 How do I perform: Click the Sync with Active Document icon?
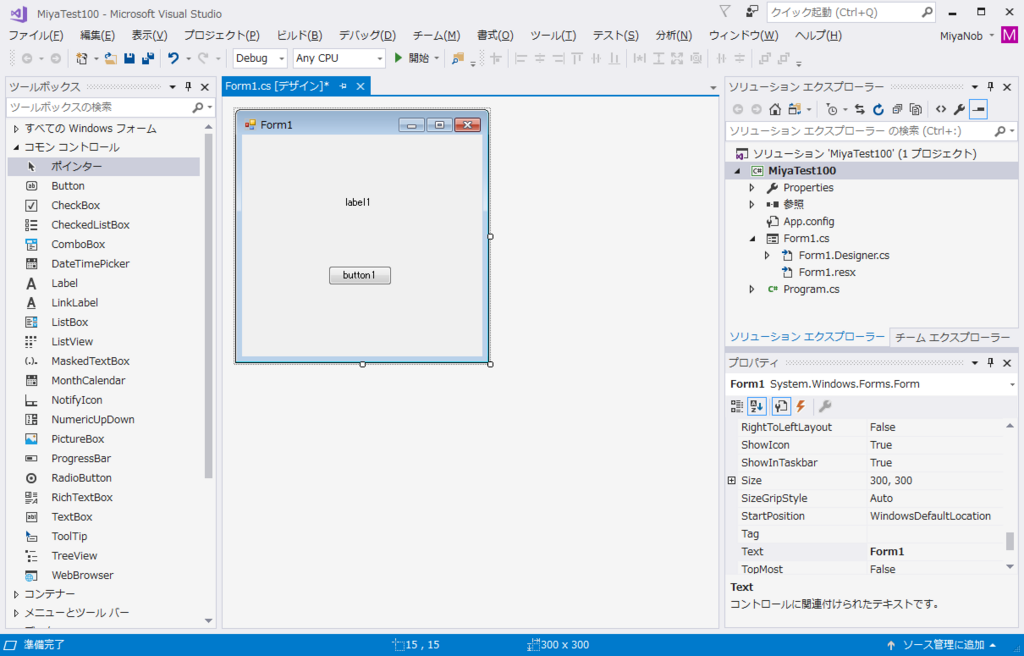coord(859,109)
